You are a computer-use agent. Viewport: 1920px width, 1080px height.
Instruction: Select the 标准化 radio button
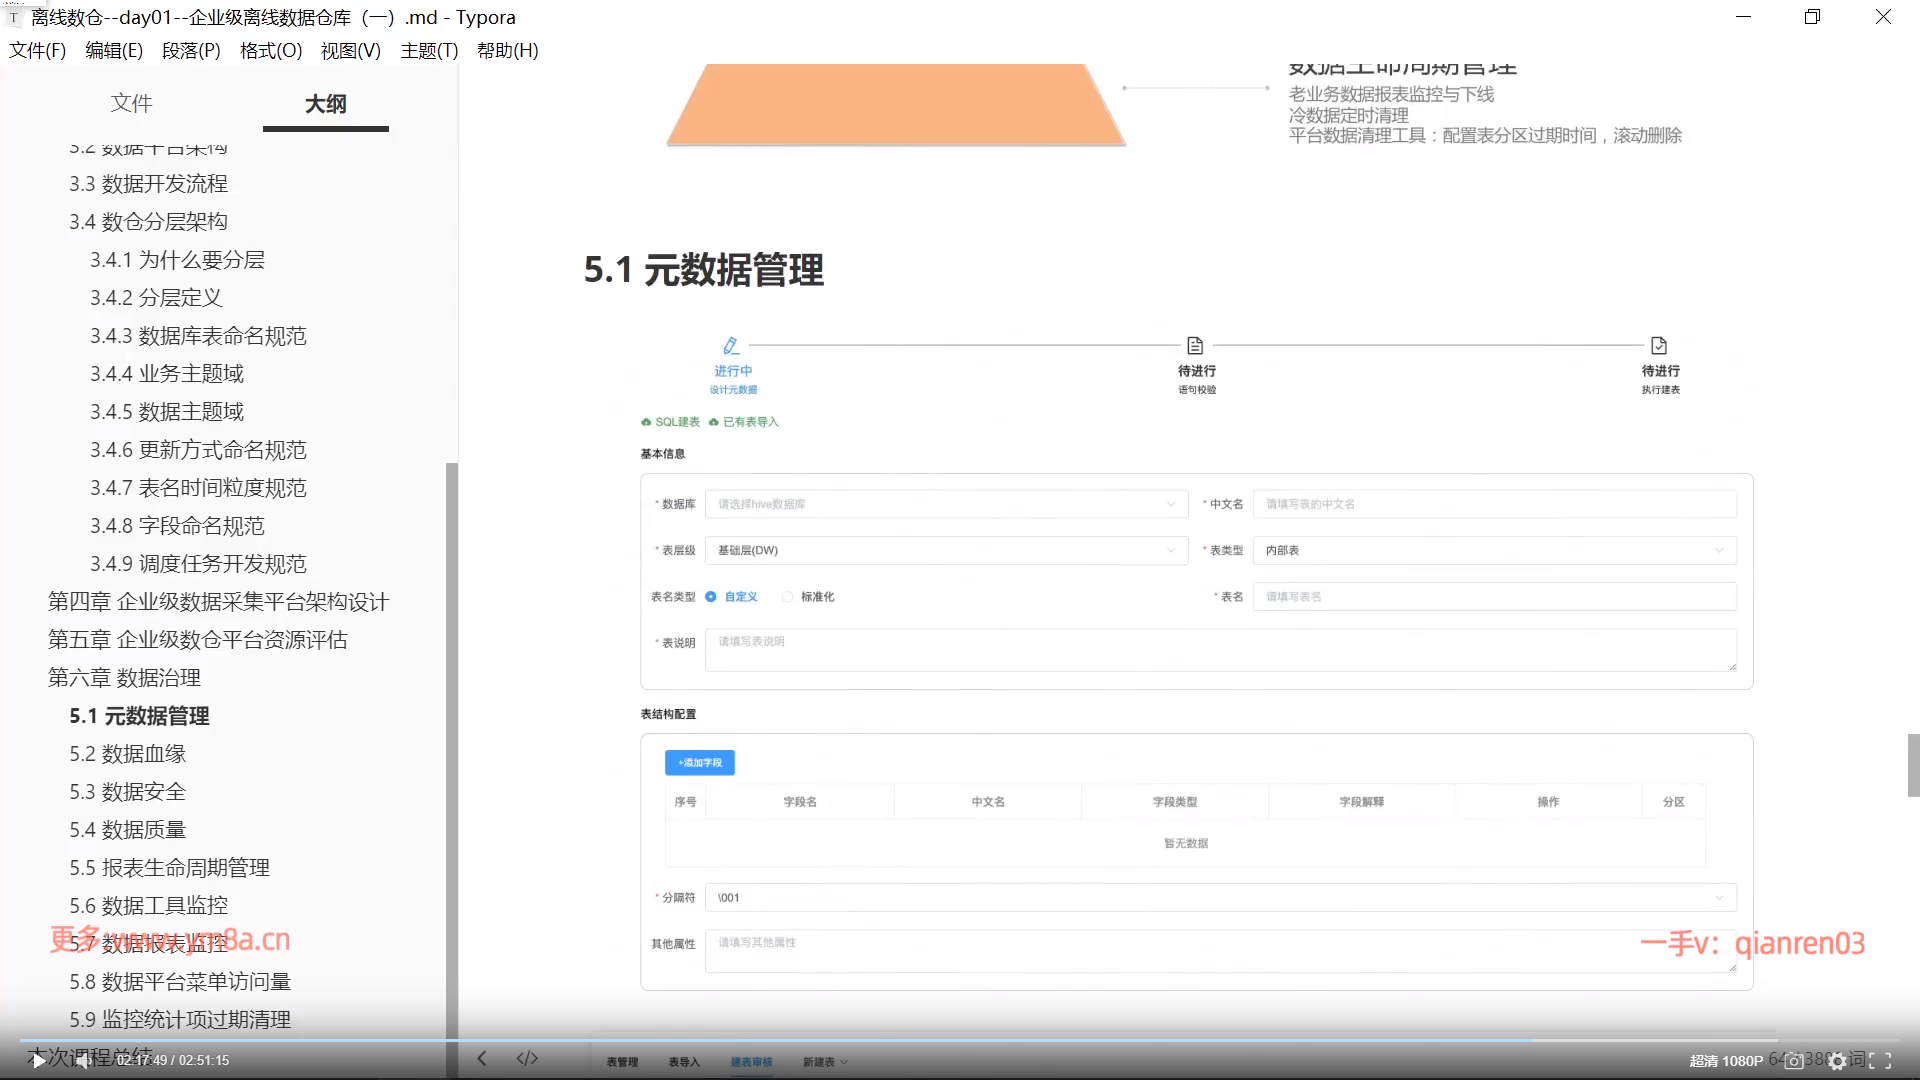[788, 597]
